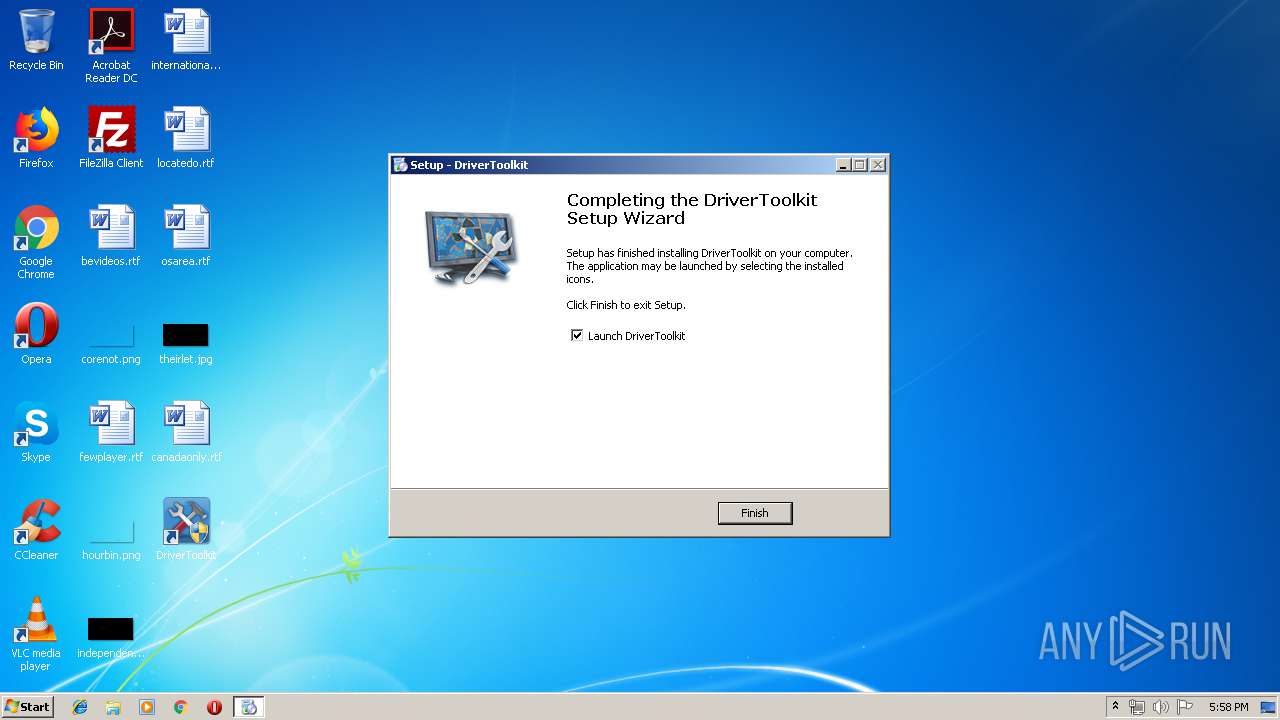Launch Opera from the taskbar
The image size is (1280, 720).
[214, 707]
